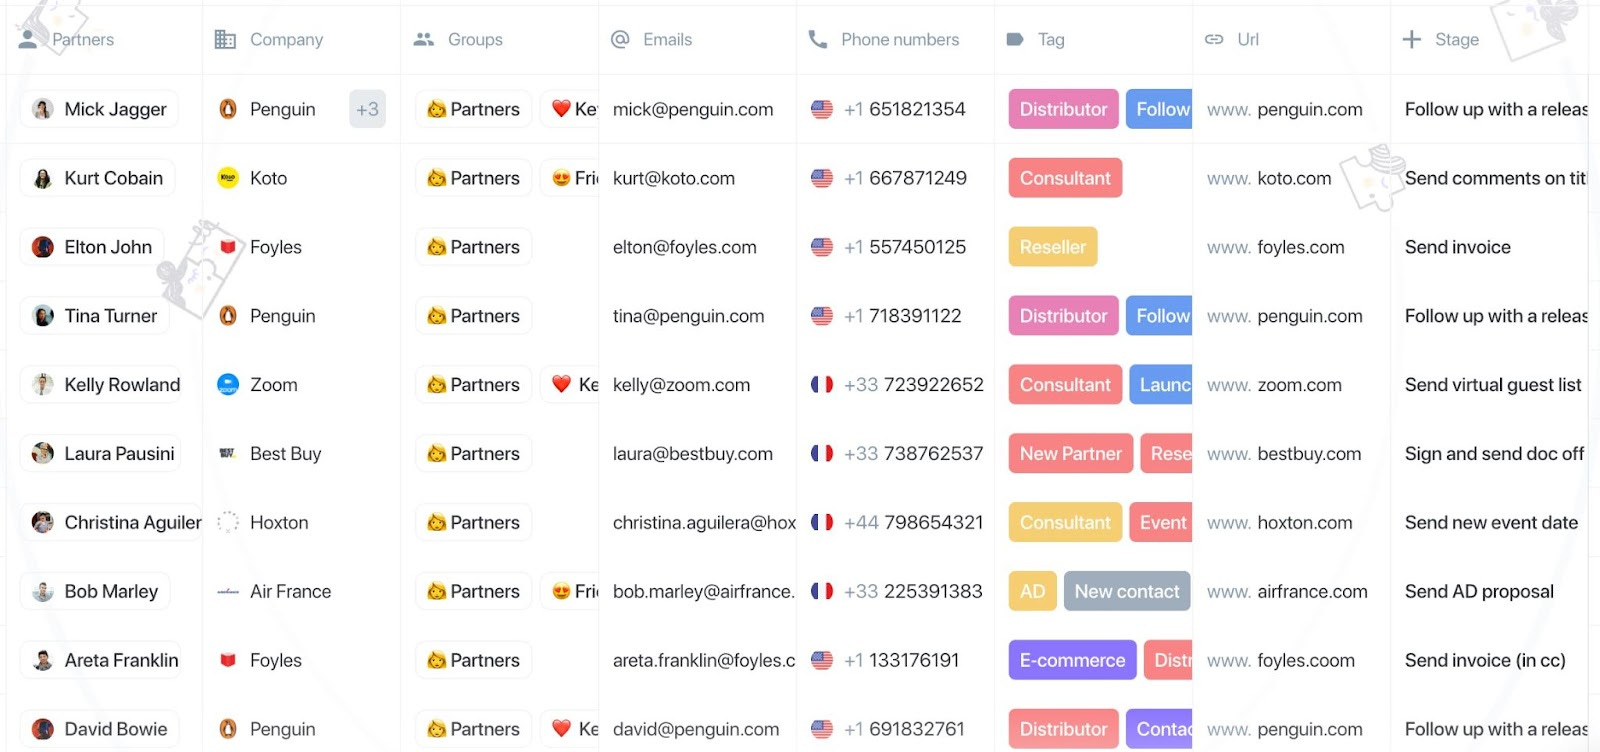
Task: Click the Url column link icon
Action: click(1214, 40)
